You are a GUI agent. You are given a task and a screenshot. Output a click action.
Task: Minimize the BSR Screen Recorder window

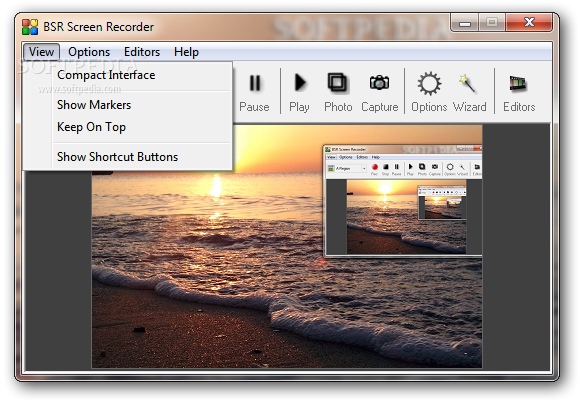click(x=465, y=23)
